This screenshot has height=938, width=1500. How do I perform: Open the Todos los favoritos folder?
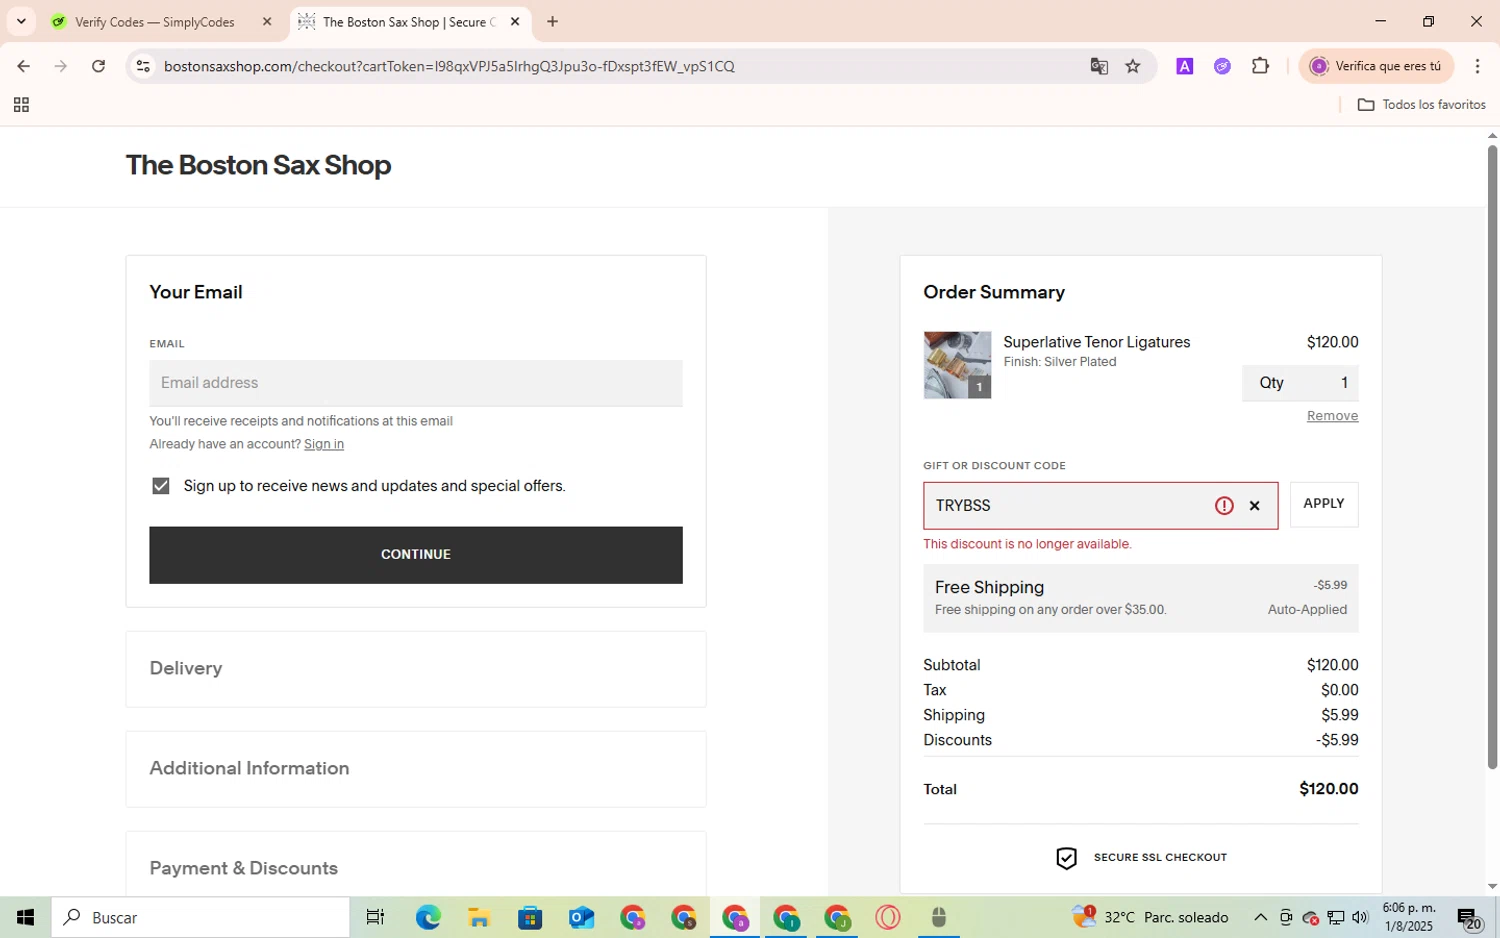pos(1421,105)
